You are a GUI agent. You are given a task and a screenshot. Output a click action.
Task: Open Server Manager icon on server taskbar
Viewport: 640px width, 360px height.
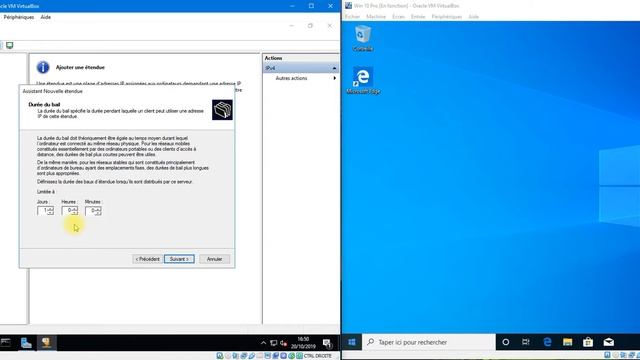coord(26,343)
